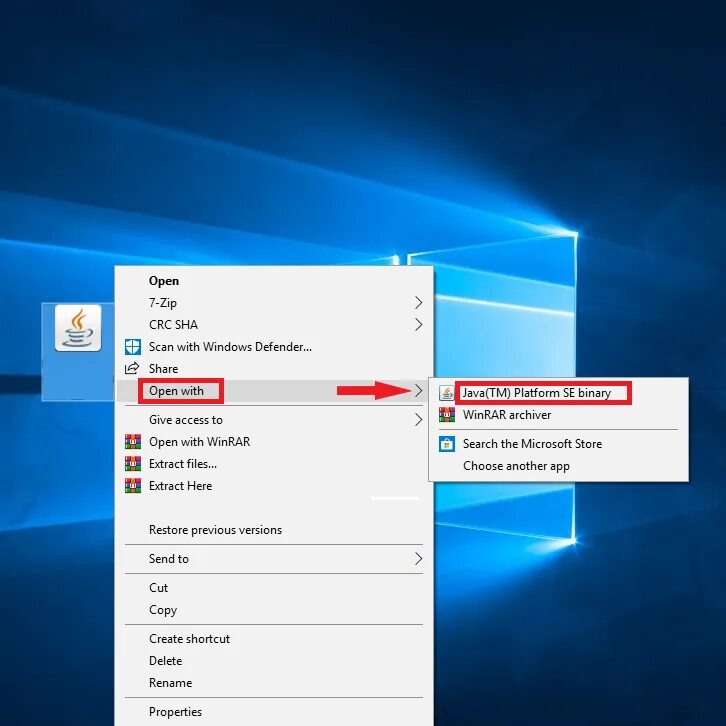Click WinRAR archiver icon in submenu
Viewport: 726px width, 726px height.
[x=447, y=415]
